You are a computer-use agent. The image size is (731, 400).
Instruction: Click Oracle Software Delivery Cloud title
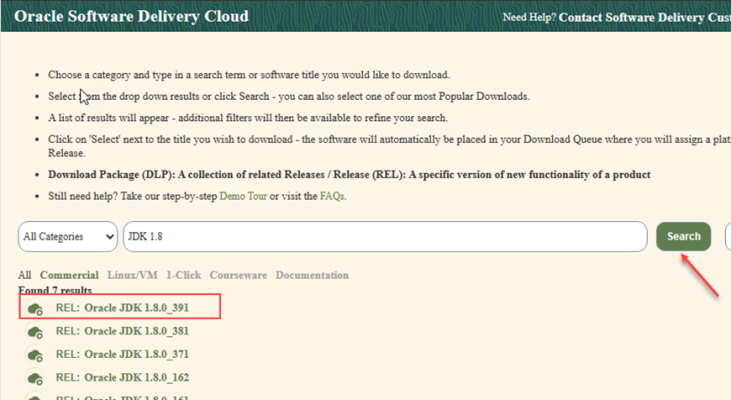click(131, 16)
